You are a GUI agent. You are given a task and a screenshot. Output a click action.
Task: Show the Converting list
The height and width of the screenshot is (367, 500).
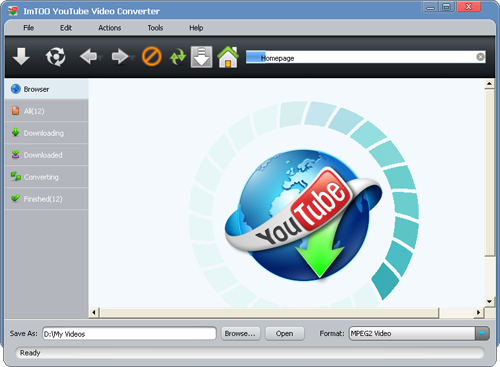coord(47,177)
